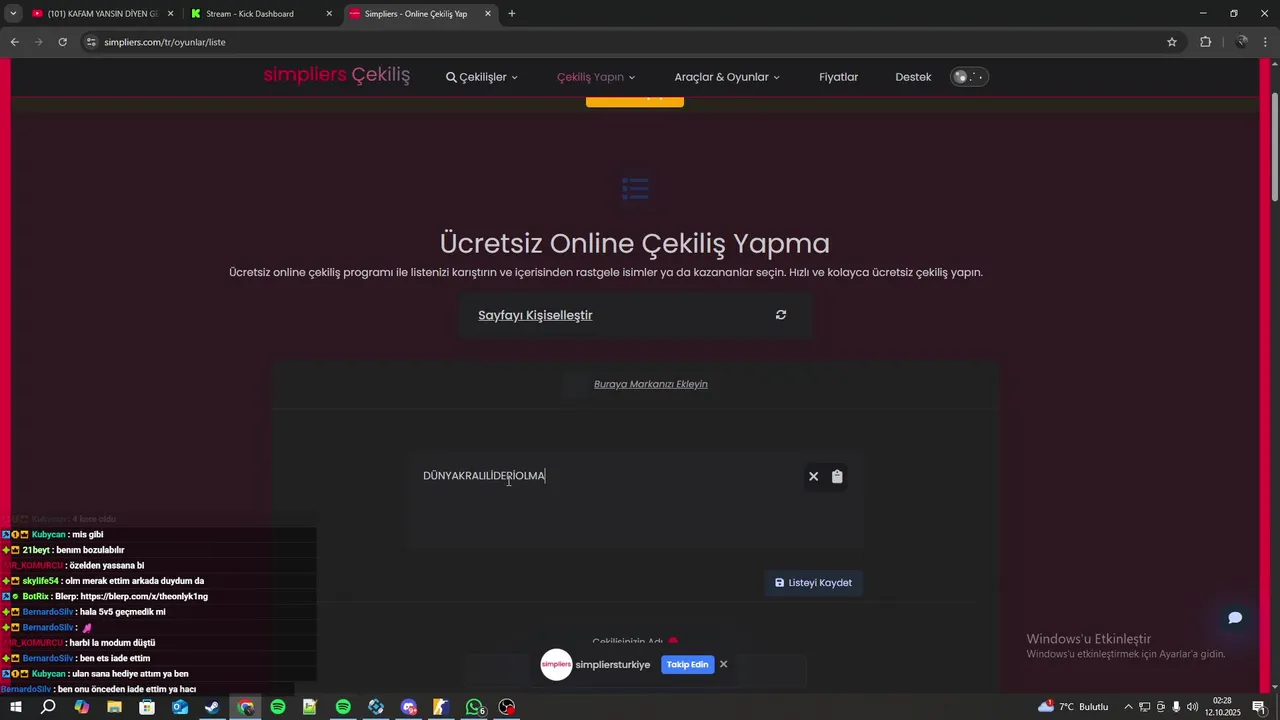Open the Windows Start menu
Viewport: 1280px width, 720px height.
coord(15,707)
